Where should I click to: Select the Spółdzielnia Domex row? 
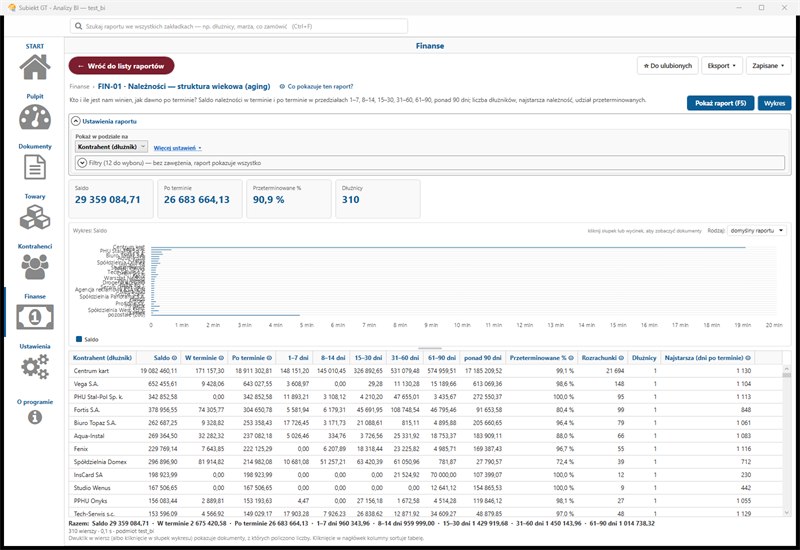tap(426, 462)
